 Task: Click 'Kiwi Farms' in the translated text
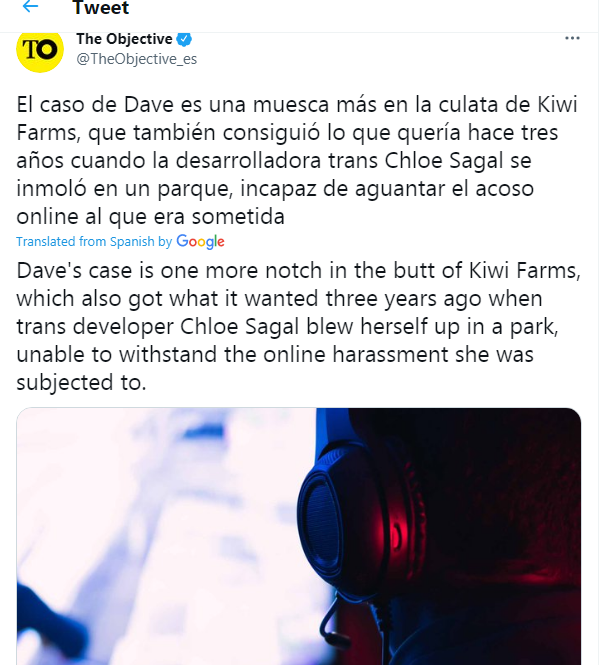tap(523, 271)
